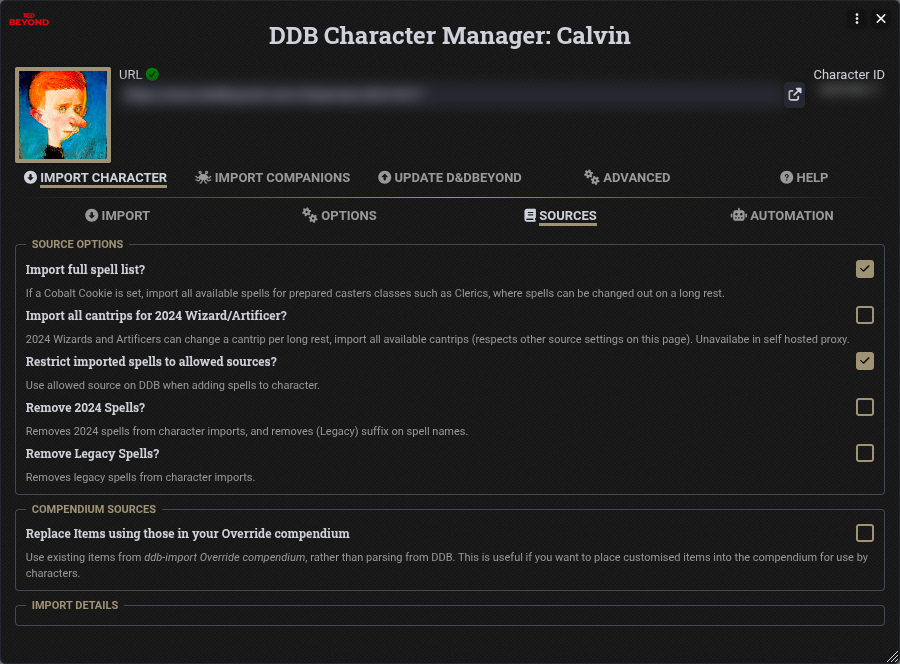Image resolution: width=900 pixels, height=664 pixels.
Task: Open the three-dot window menu
Action: pos(856,19)
